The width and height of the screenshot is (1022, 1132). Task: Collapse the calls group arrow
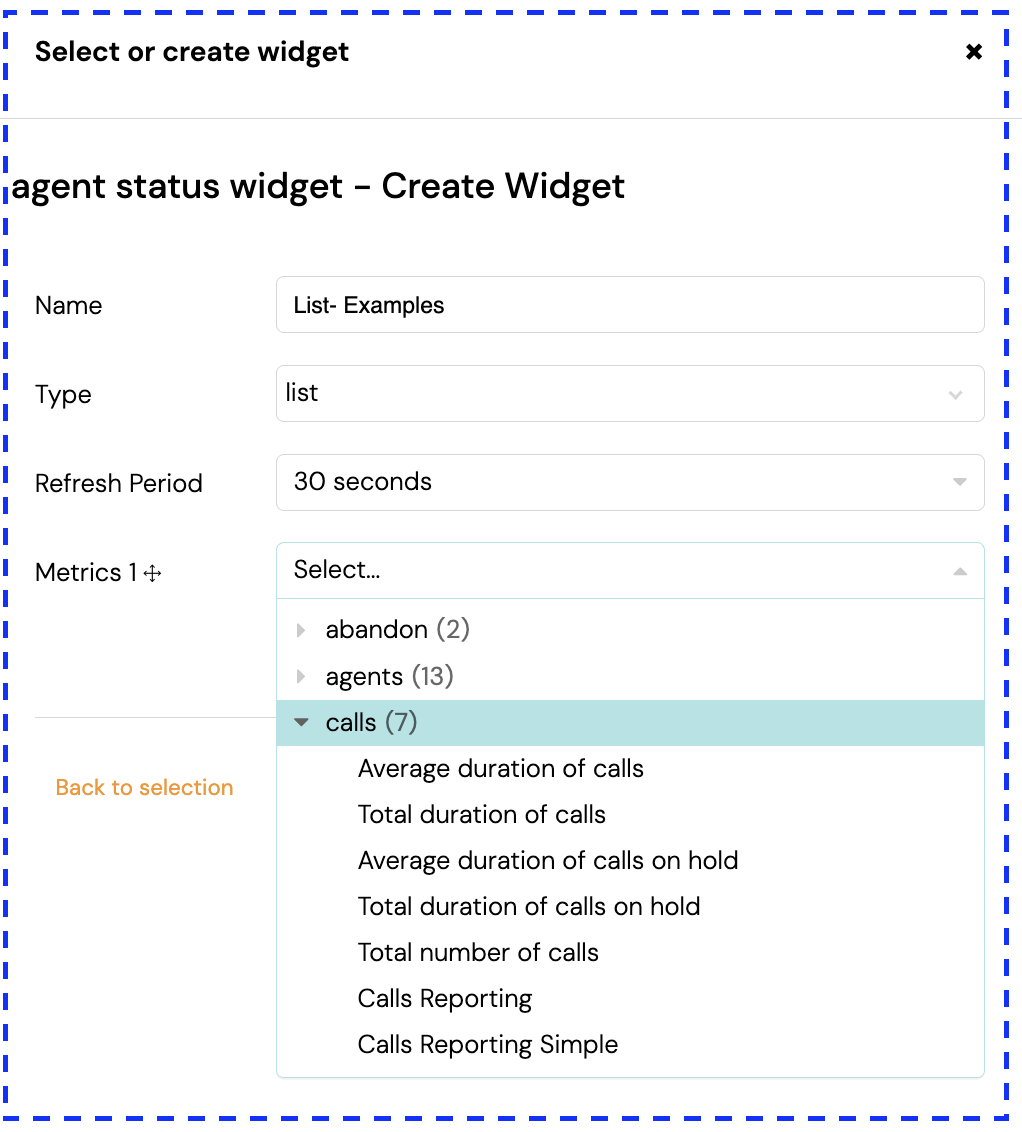click(x=301, y=723)
